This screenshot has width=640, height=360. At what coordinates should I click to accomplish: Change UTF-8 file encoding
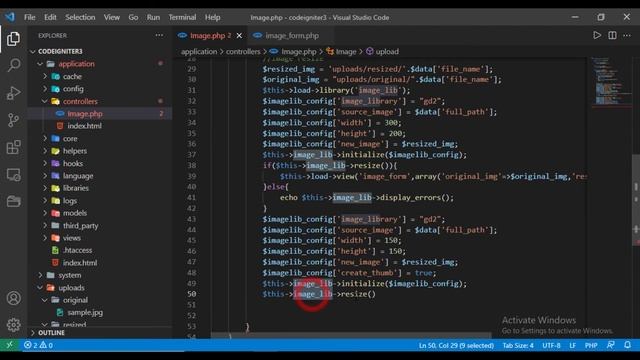[551, 345]
